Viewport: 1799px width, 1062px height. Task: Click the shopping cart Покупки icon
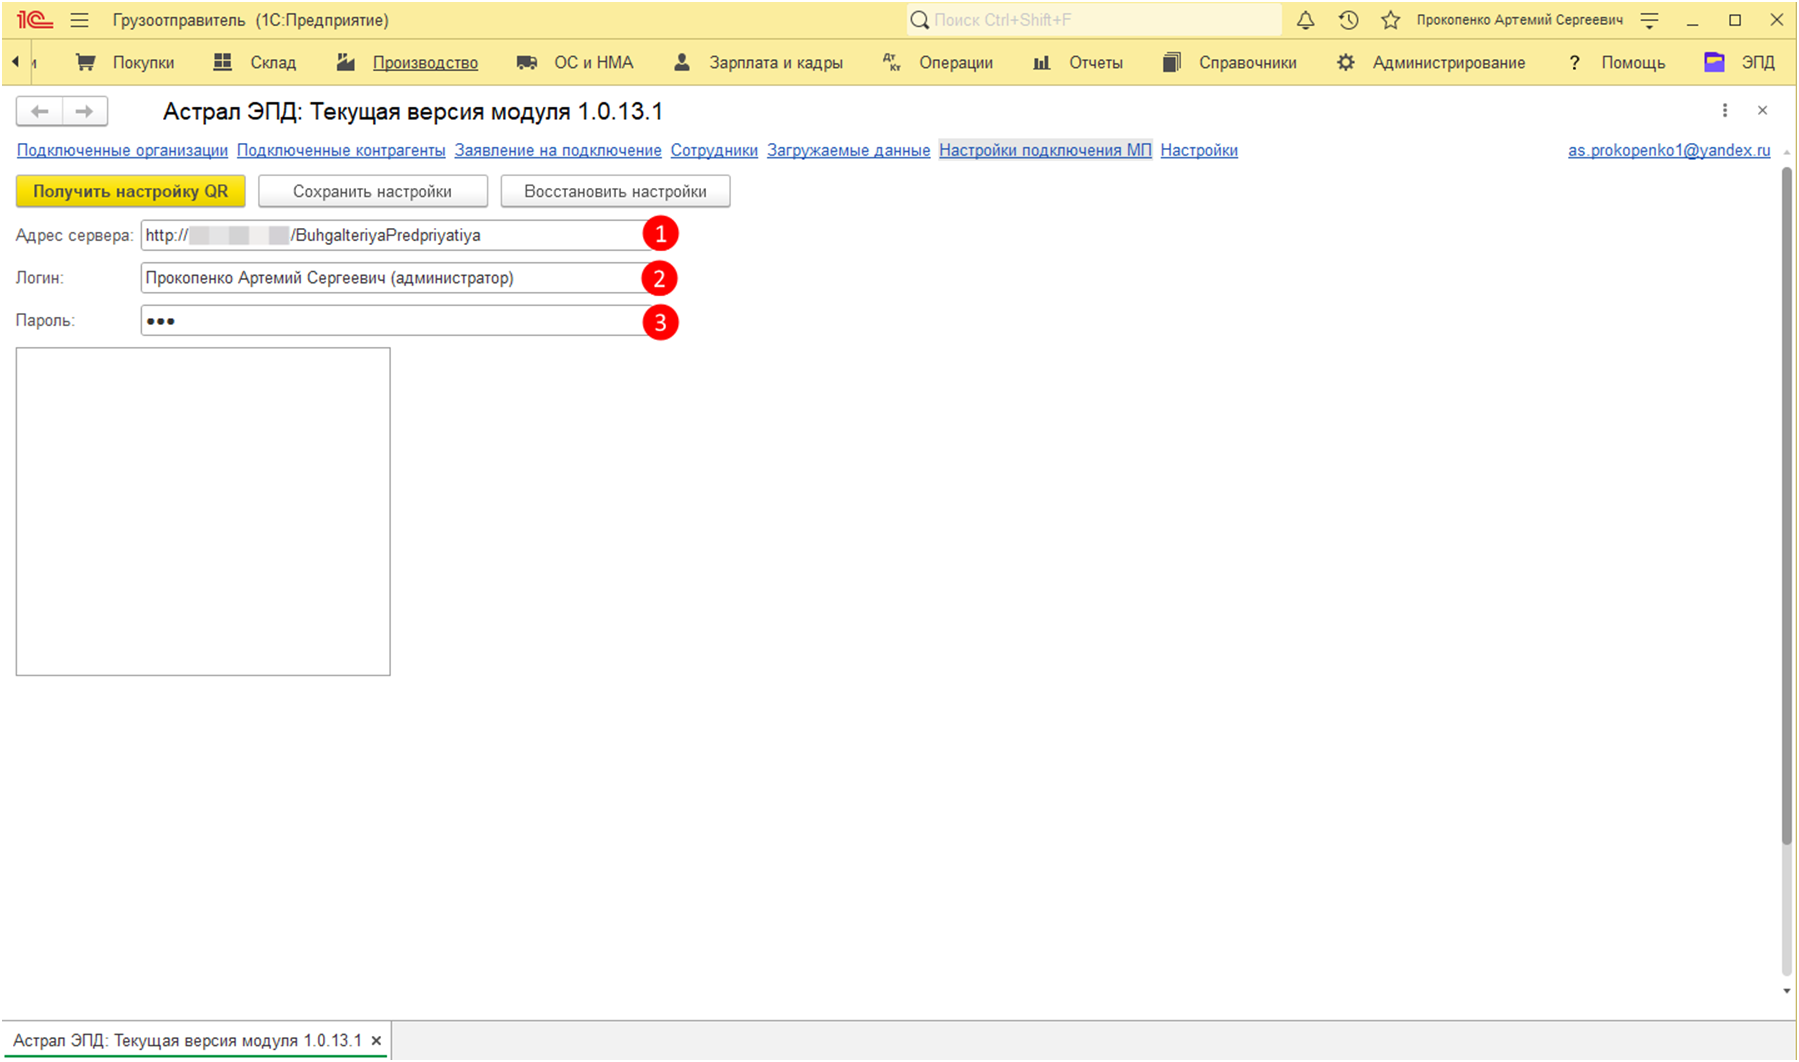(86, 62)
